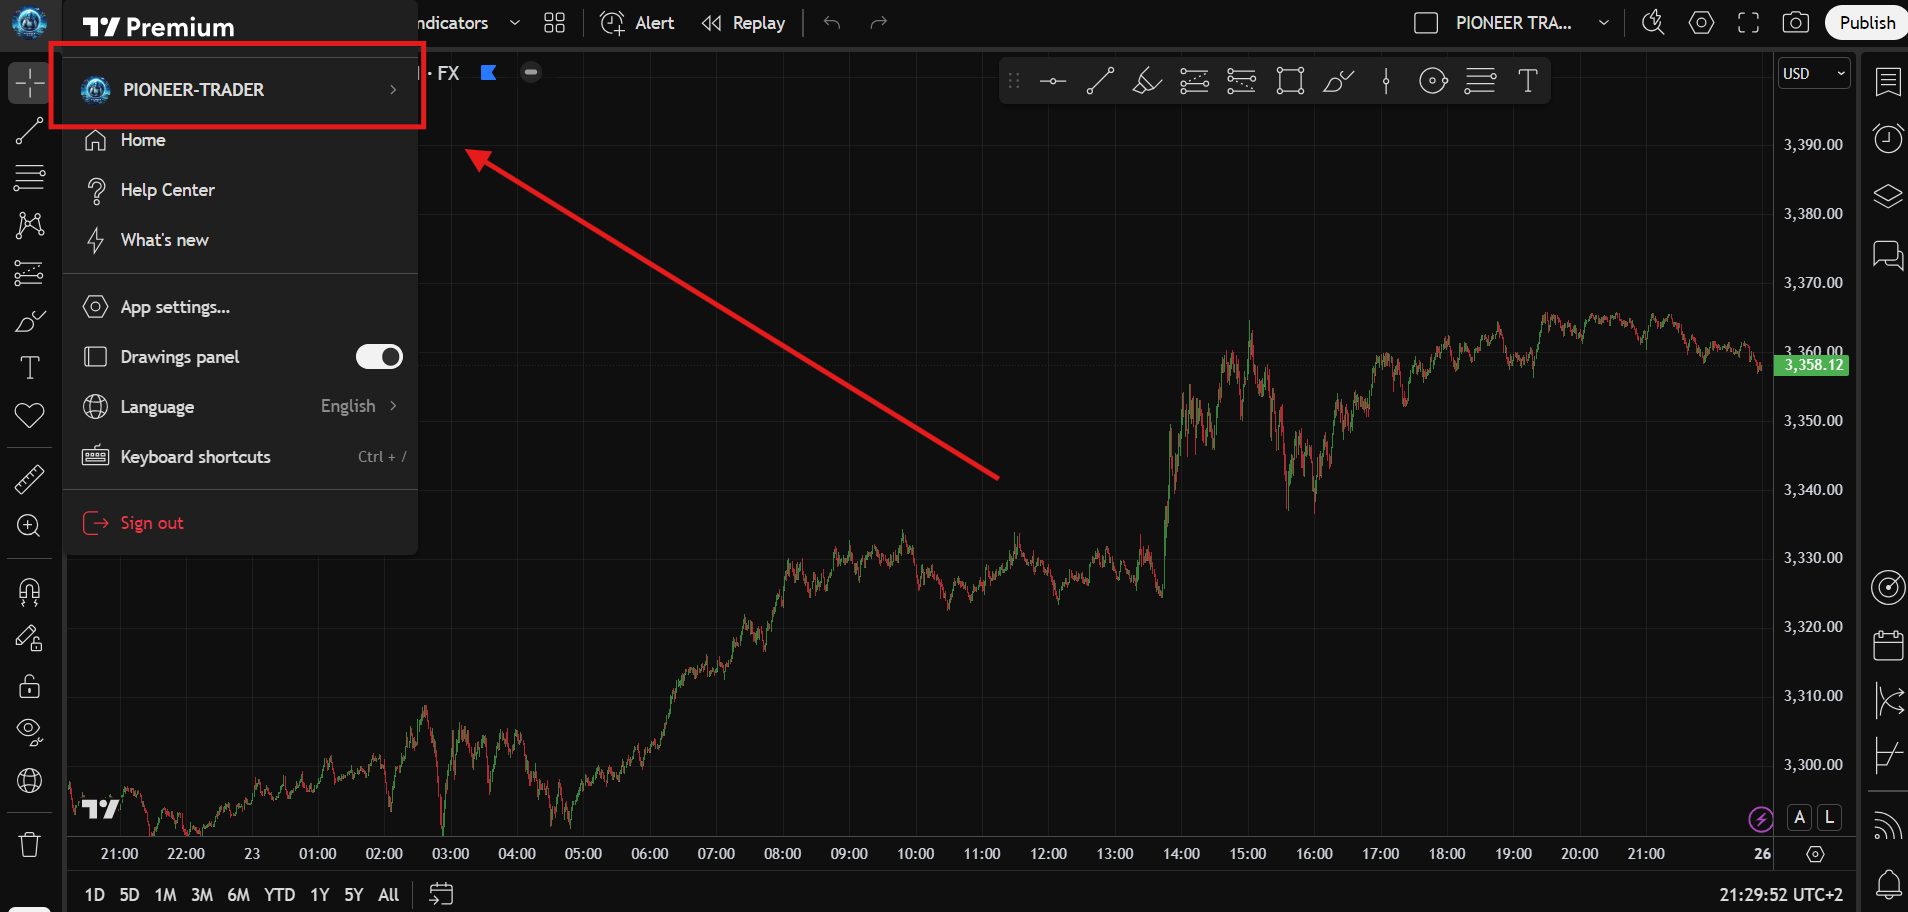Select the circle tool in floating toolbar
The height and width of the screenshot is (912, 1908).
1433,81
